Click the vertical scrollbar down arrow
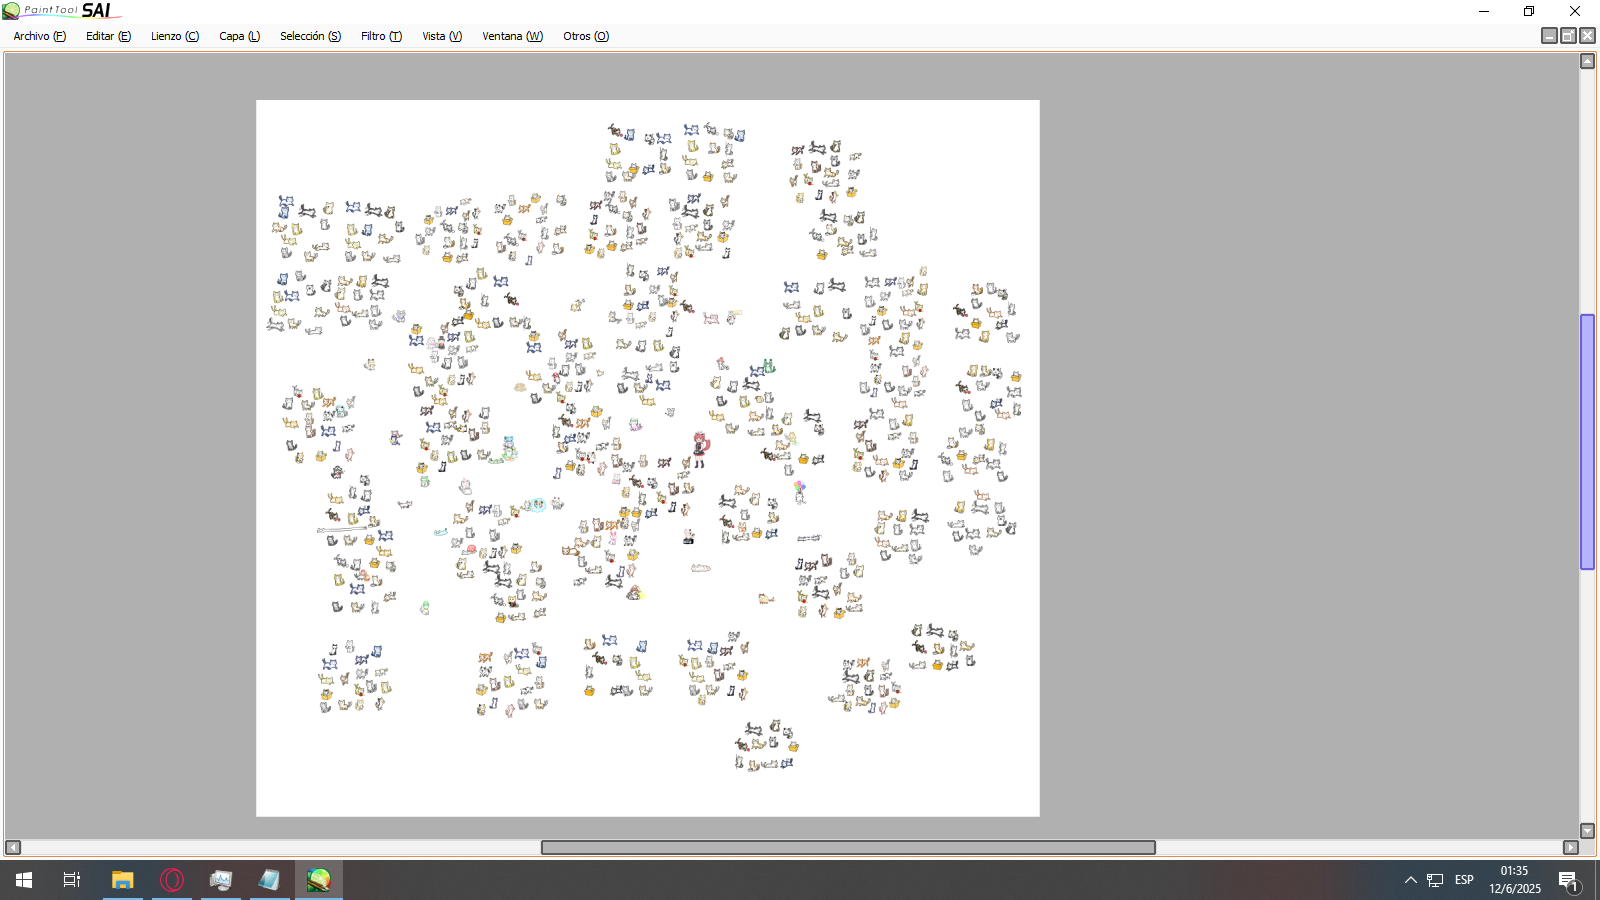1600x900 pixels. coord(1587,831)
